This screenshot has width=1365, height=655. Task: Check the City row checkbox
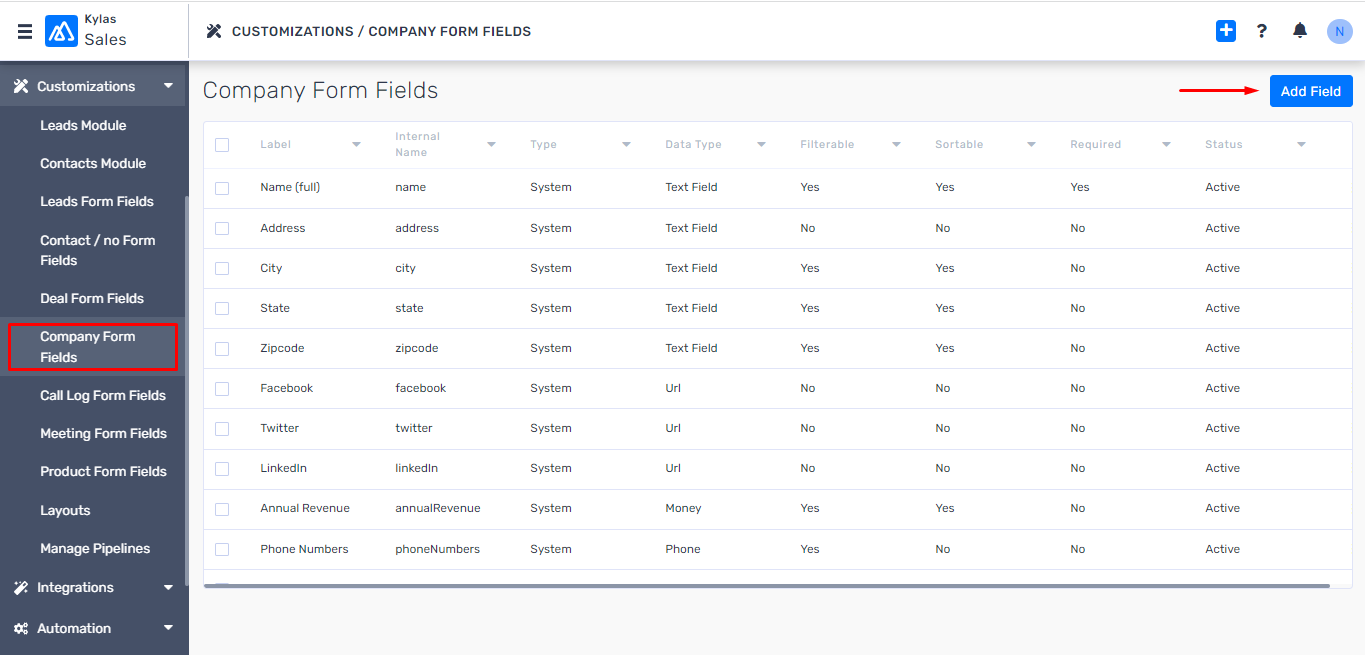pyautogui.click(x=222, y=268)
